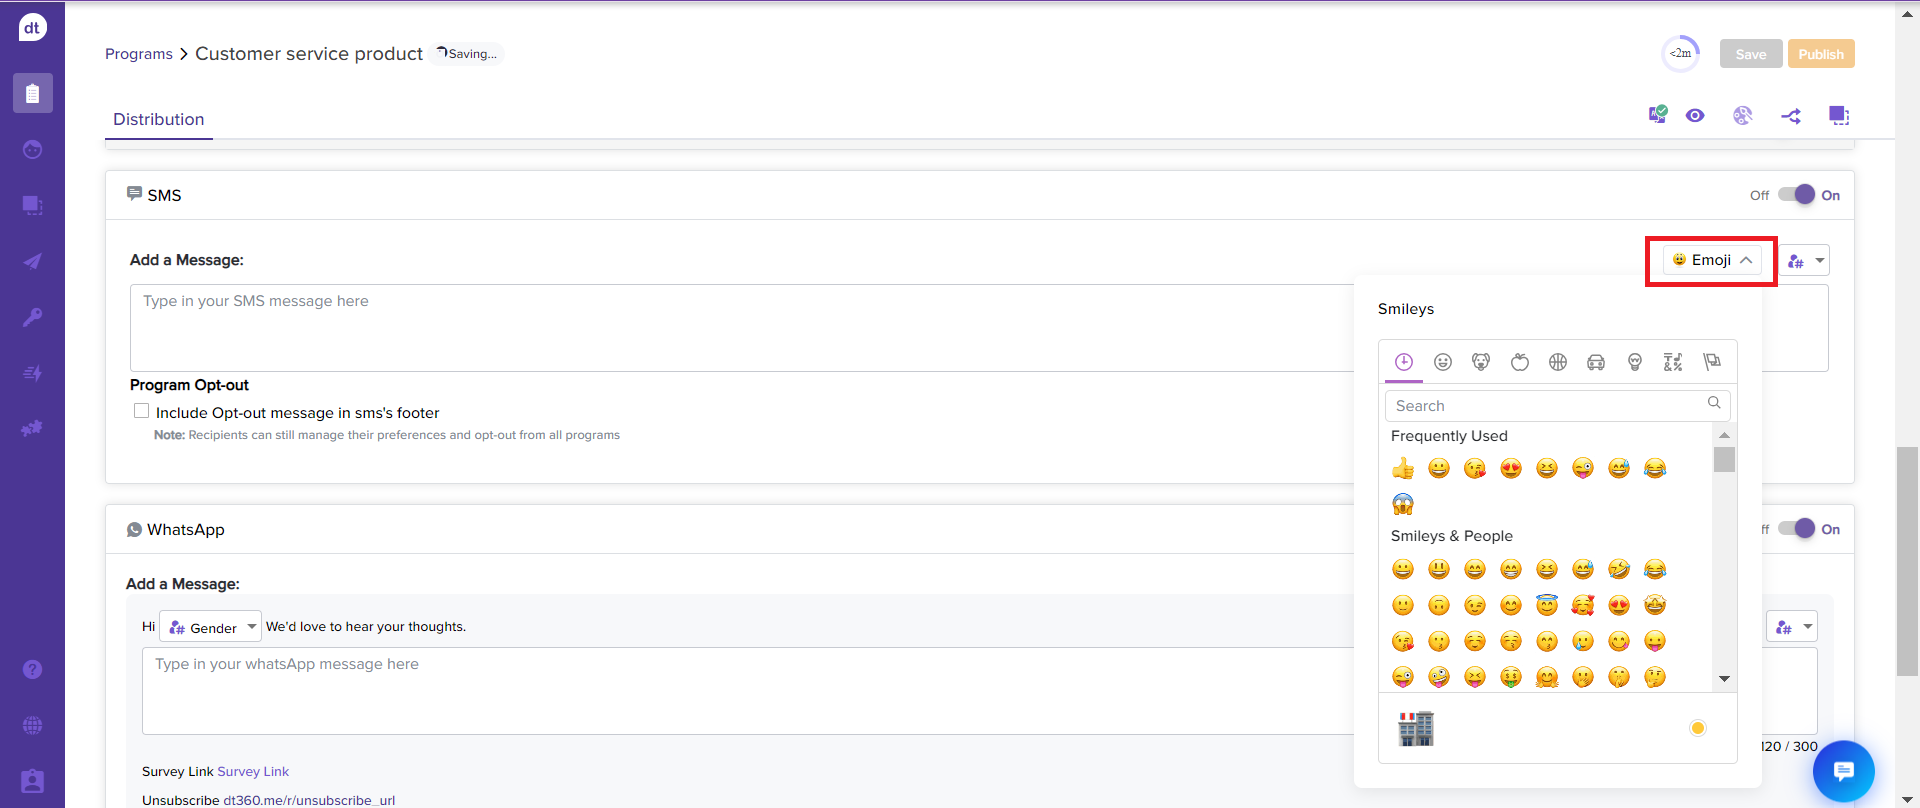Click the help question mark sidebar icon
The image size is (1920, 808).
click(32, 669)
